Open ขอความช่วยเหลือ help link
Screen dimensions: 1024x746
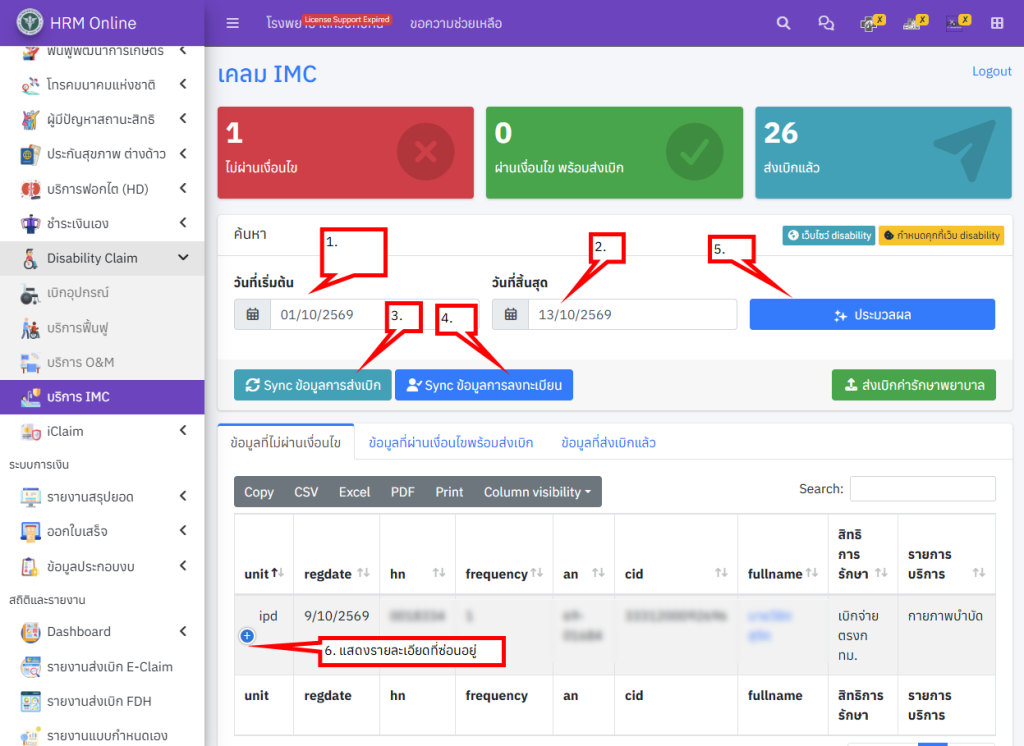click(456, 24)
